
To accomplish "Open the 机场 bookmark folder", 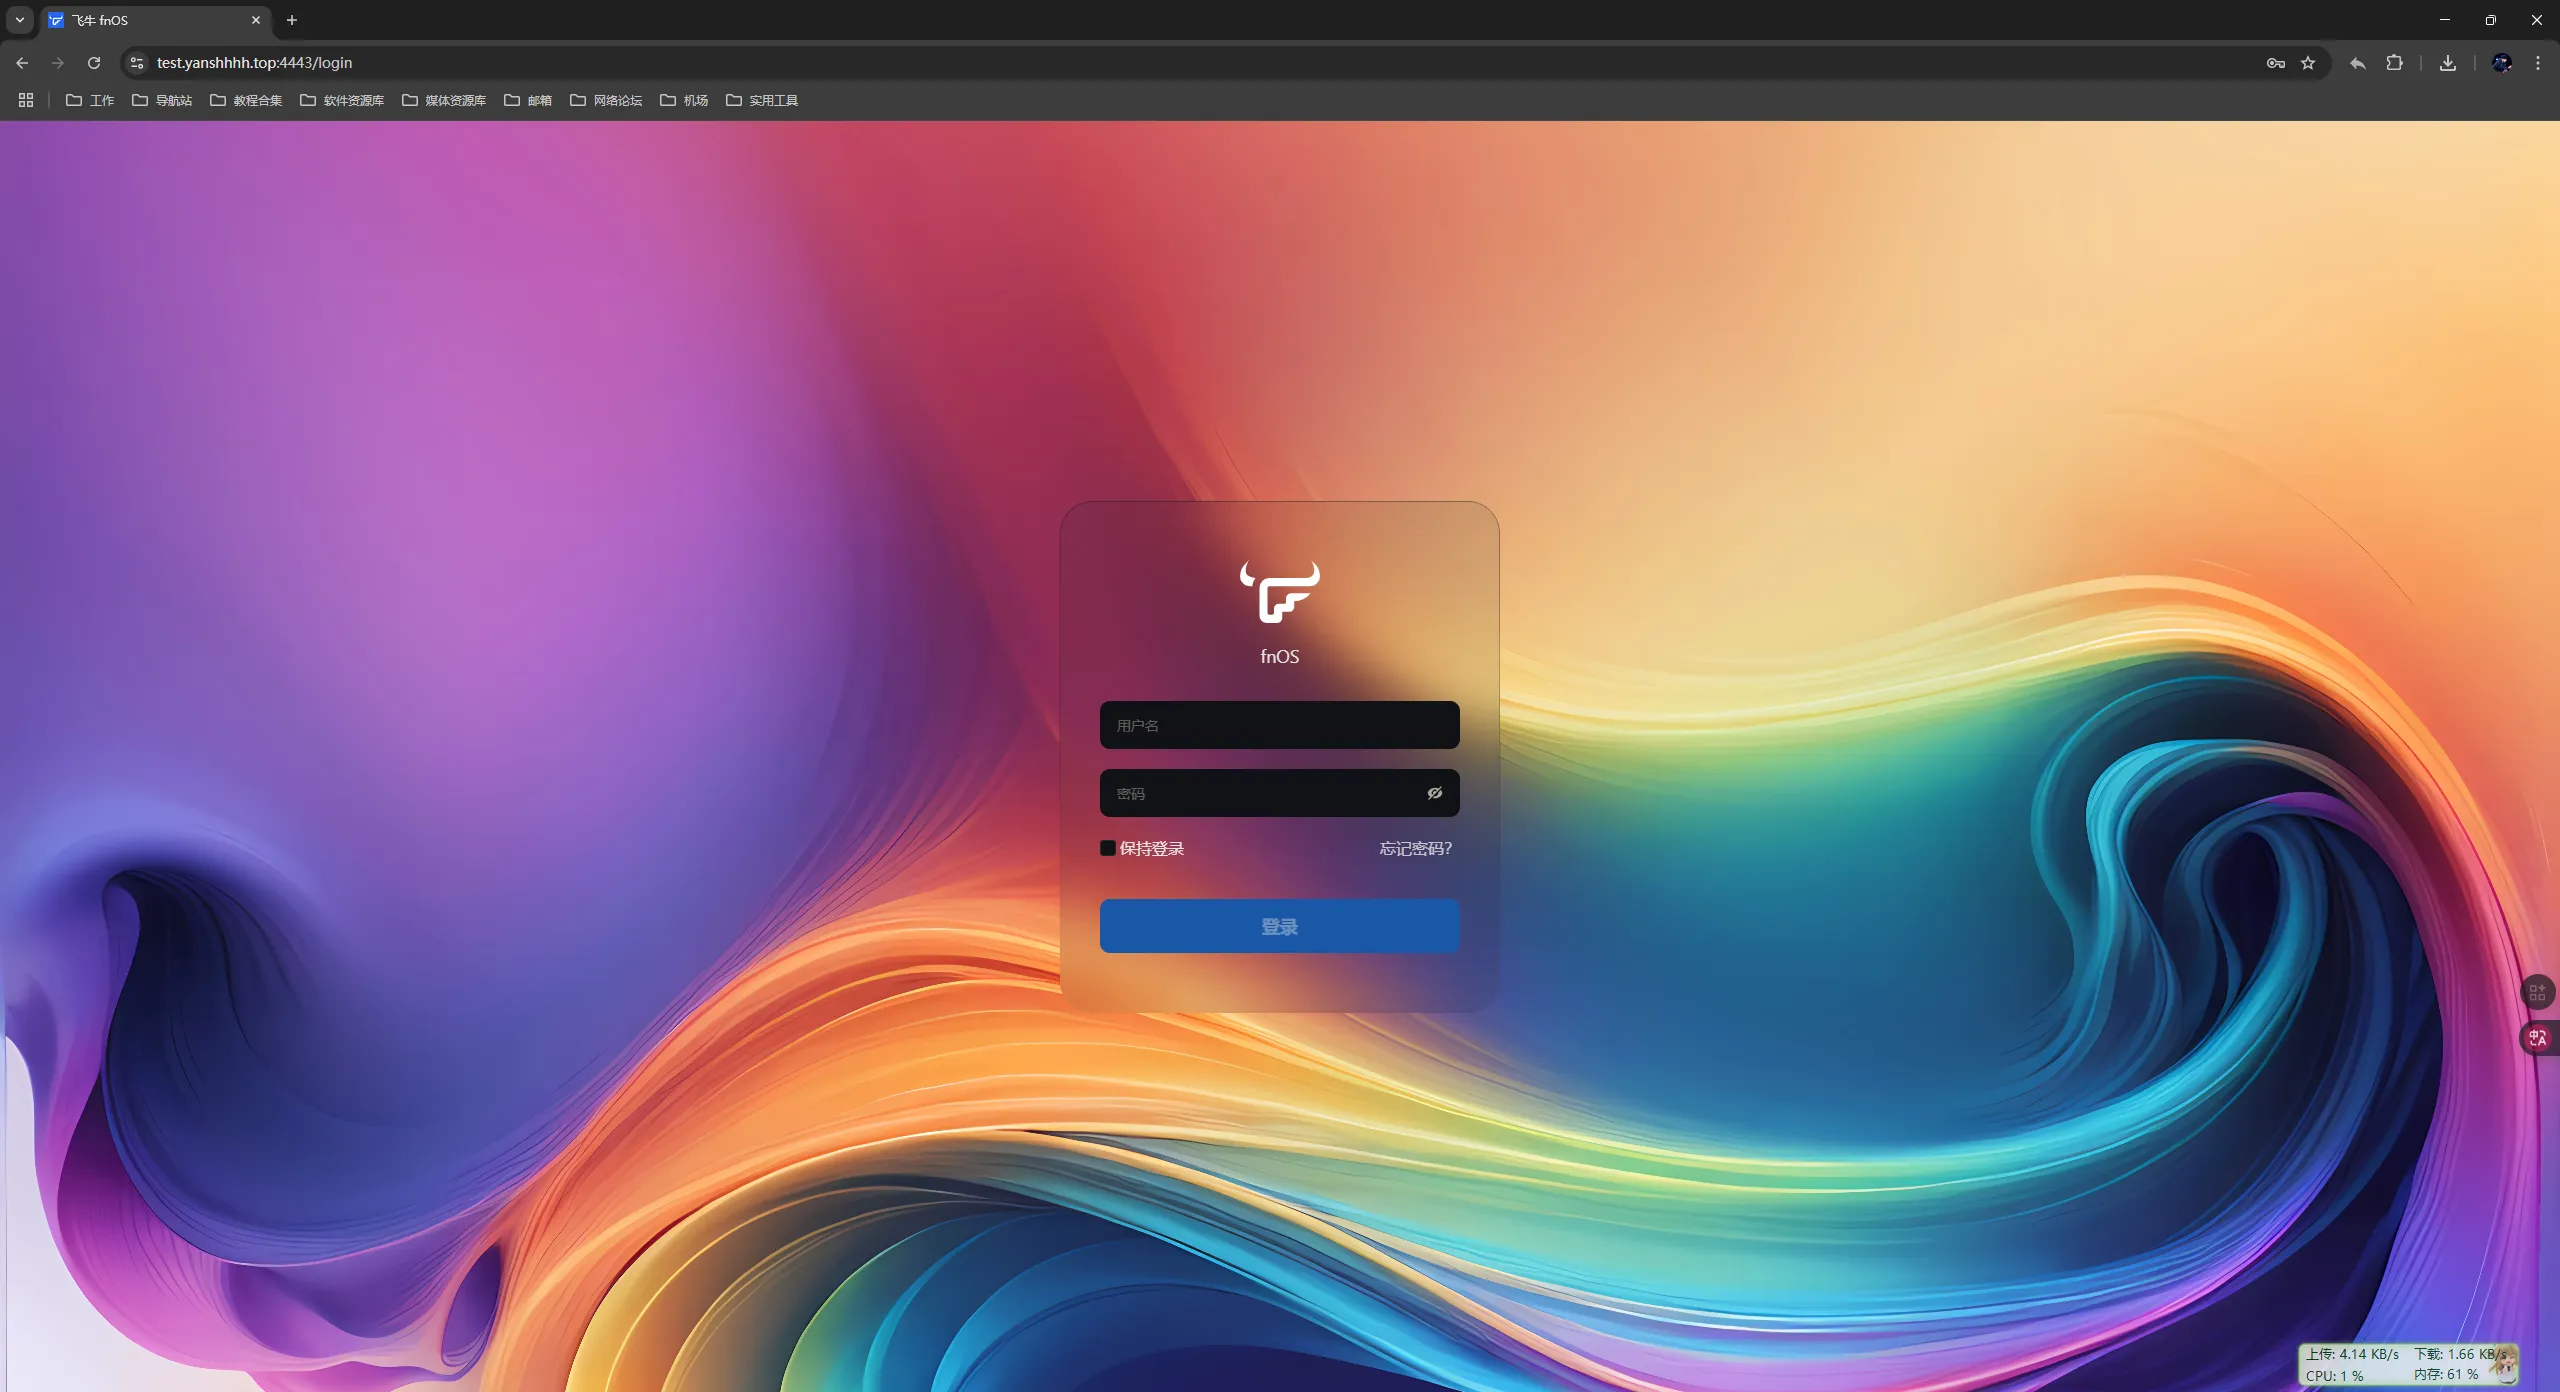I will click(684, 100).
